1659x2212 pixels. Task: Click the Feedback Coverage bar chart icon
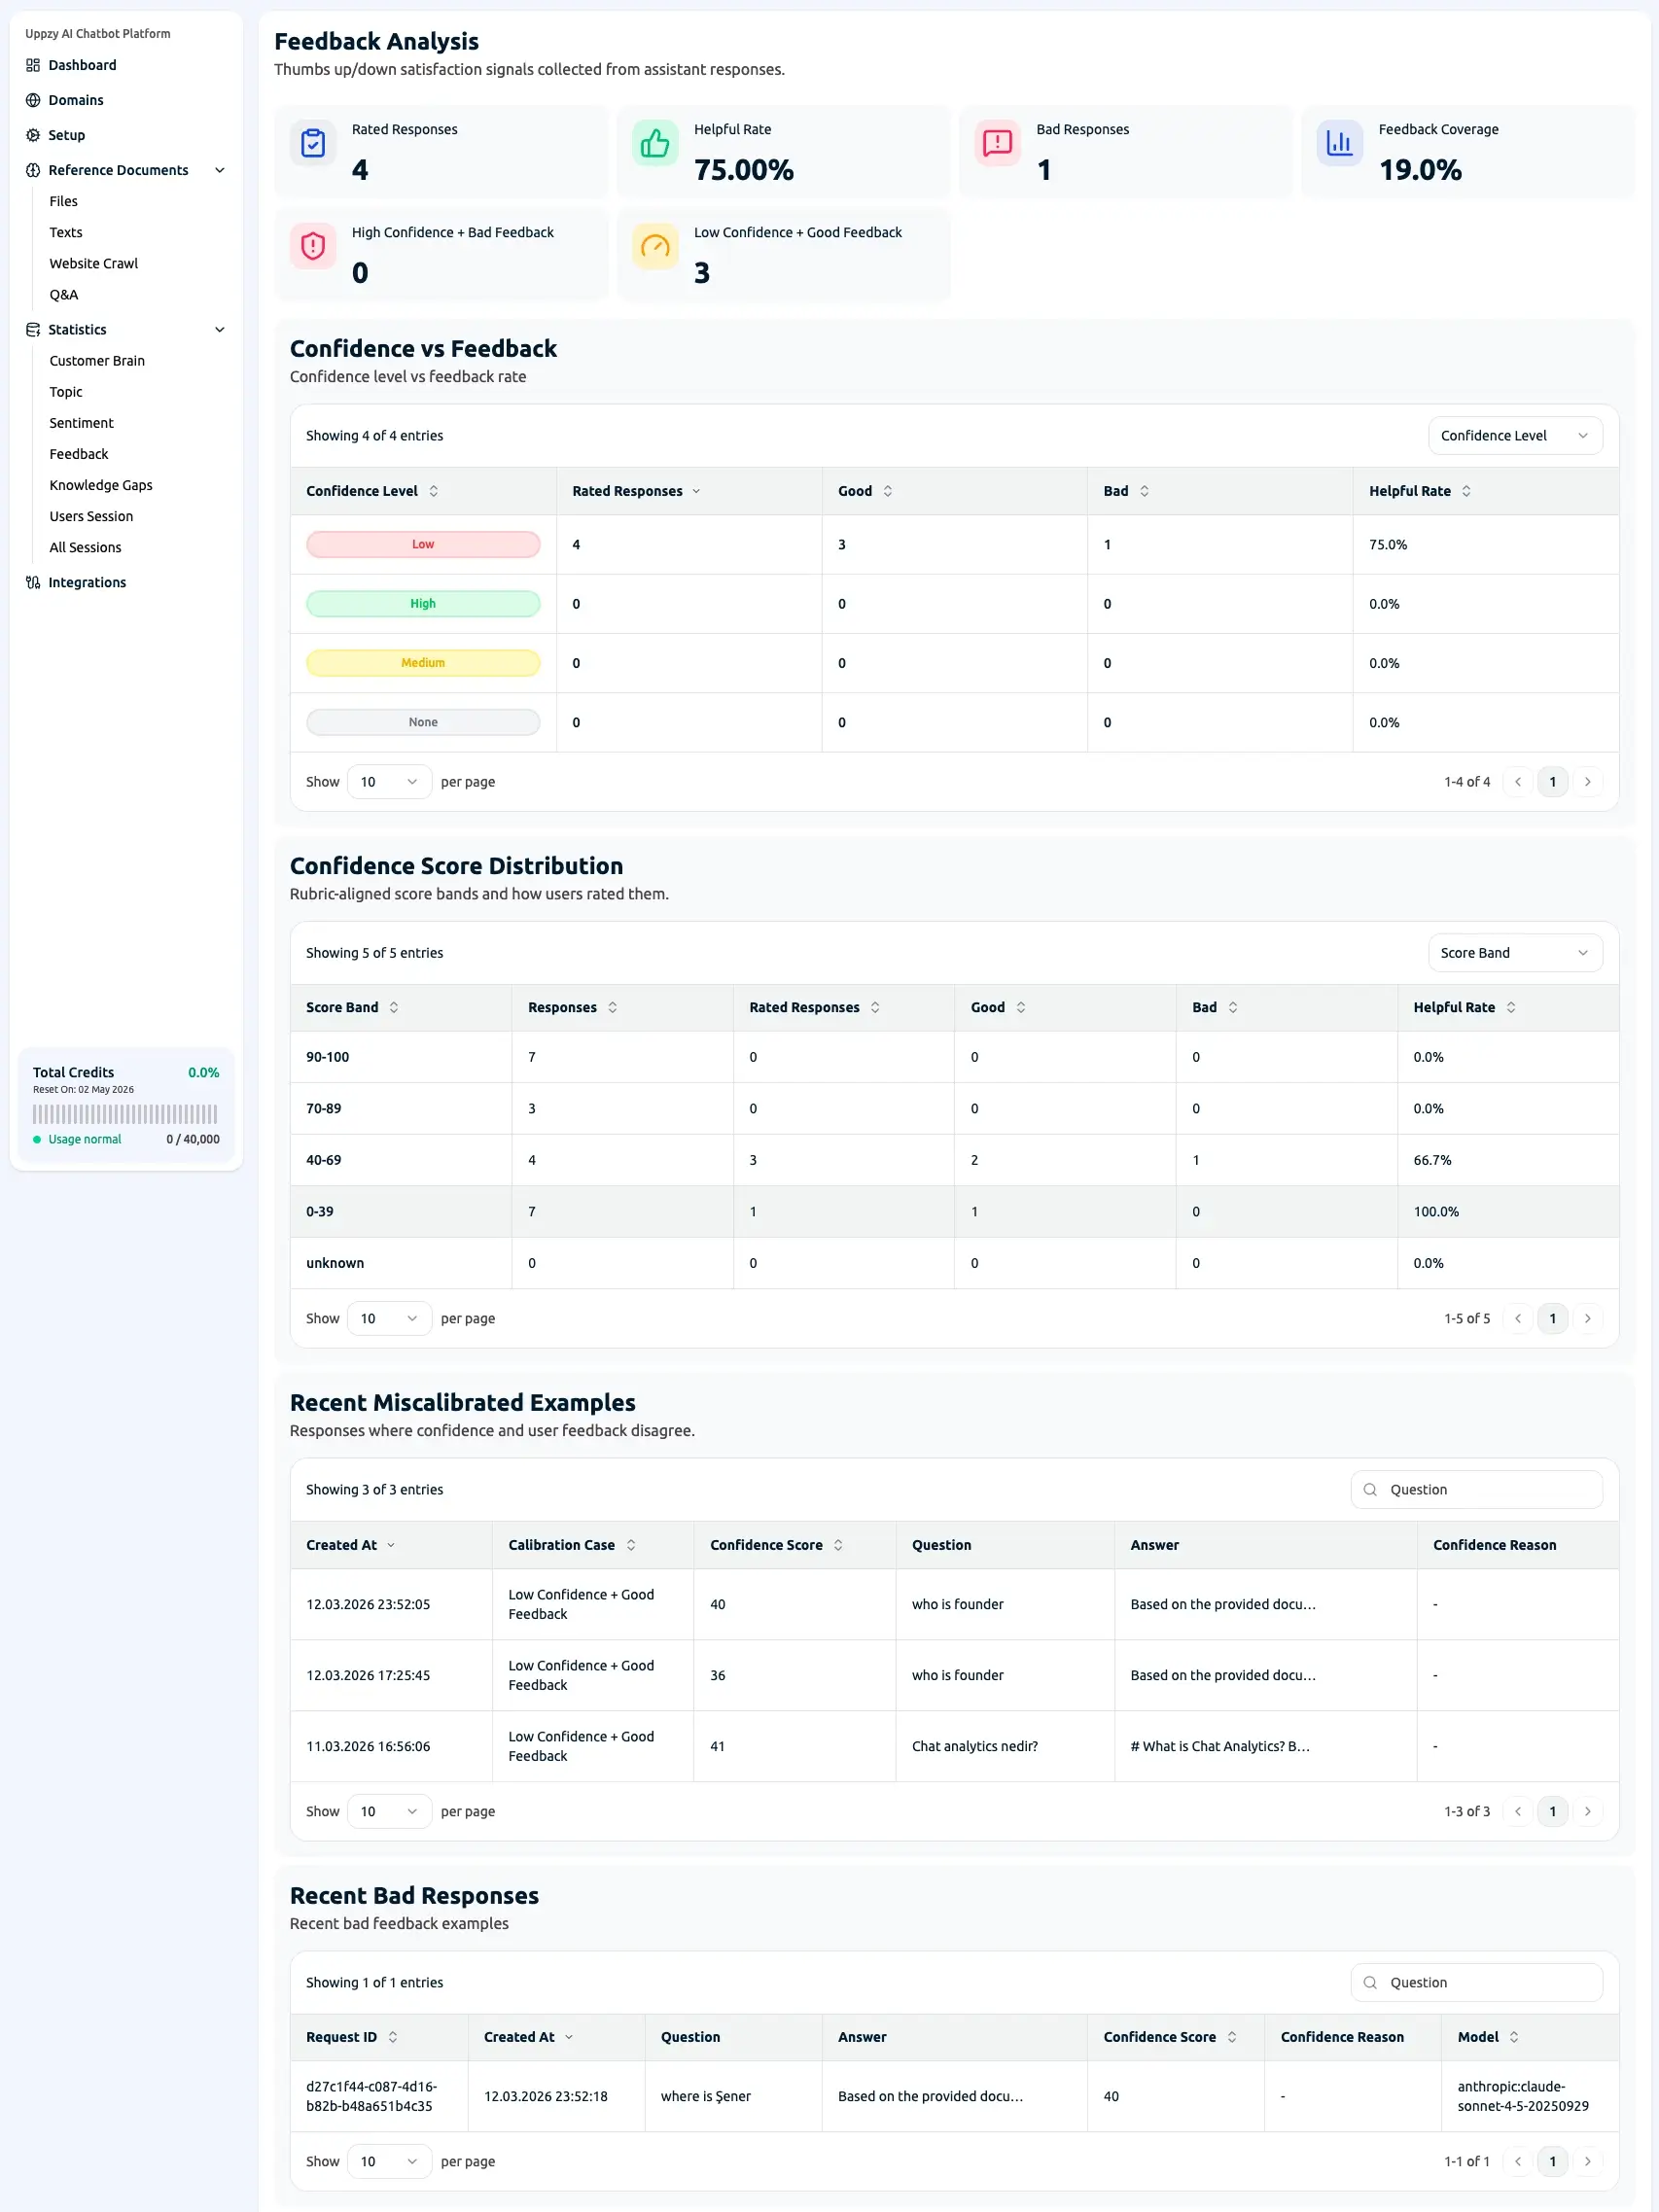click(1339, 144)
